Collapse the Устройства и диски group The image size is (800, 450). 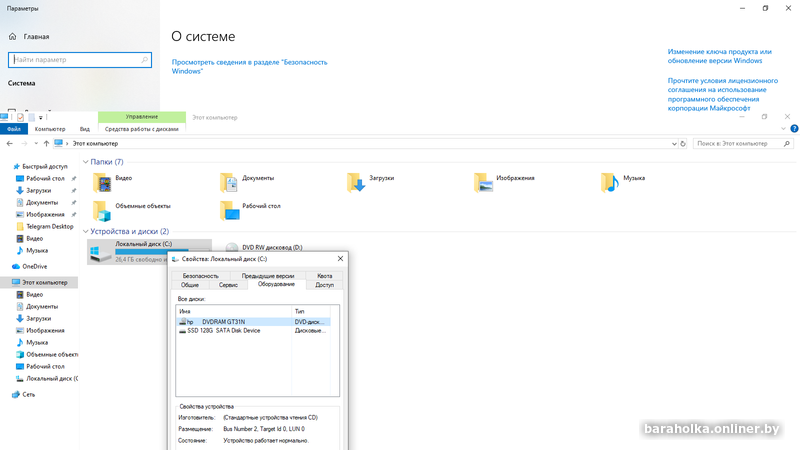(x=86, y=232)
